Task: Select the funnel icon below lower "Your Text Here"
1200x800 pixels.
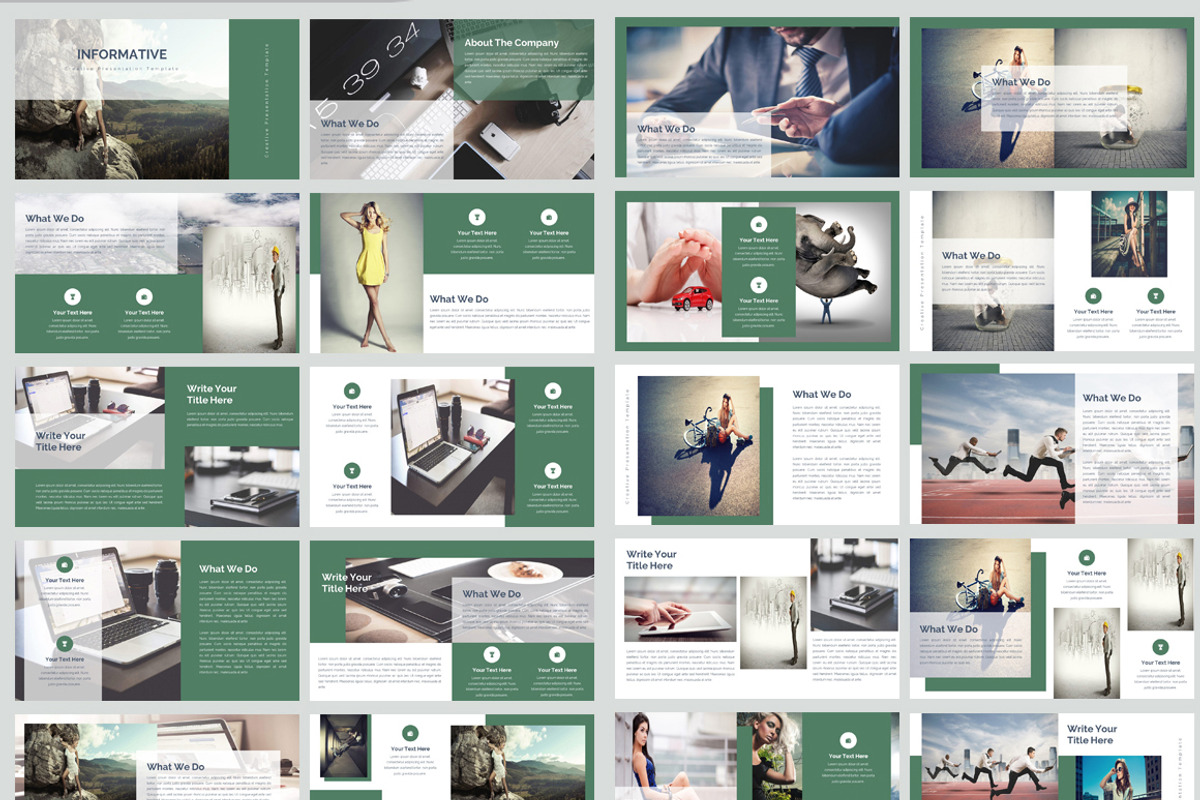Action: [x=351, y=471]
